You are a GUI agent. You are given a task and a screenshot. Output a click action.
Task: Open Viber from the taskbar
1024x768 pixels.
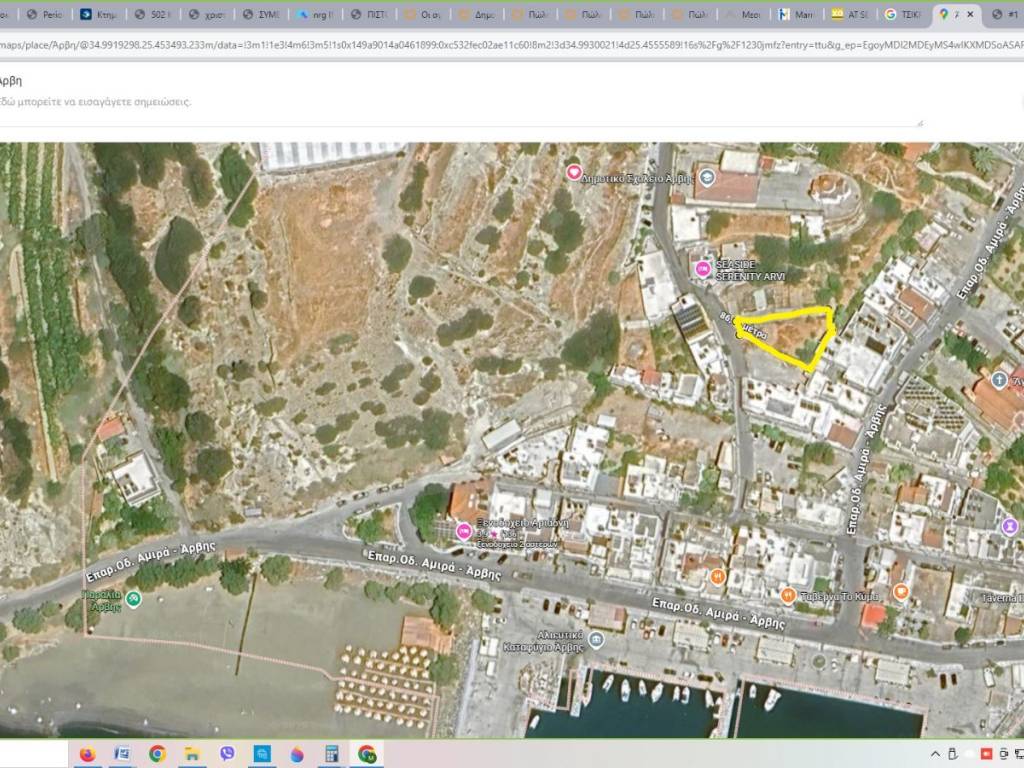[x=227, y=753]
